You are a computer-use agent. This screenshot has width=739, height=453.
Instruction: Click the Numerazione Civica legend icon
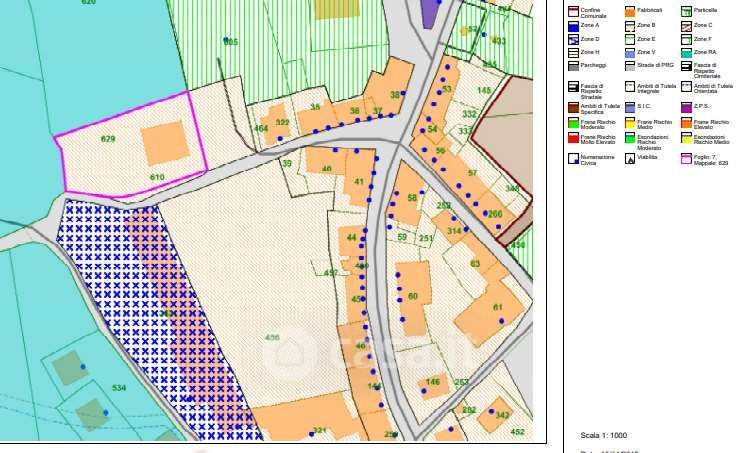click(x=573, y=159)
